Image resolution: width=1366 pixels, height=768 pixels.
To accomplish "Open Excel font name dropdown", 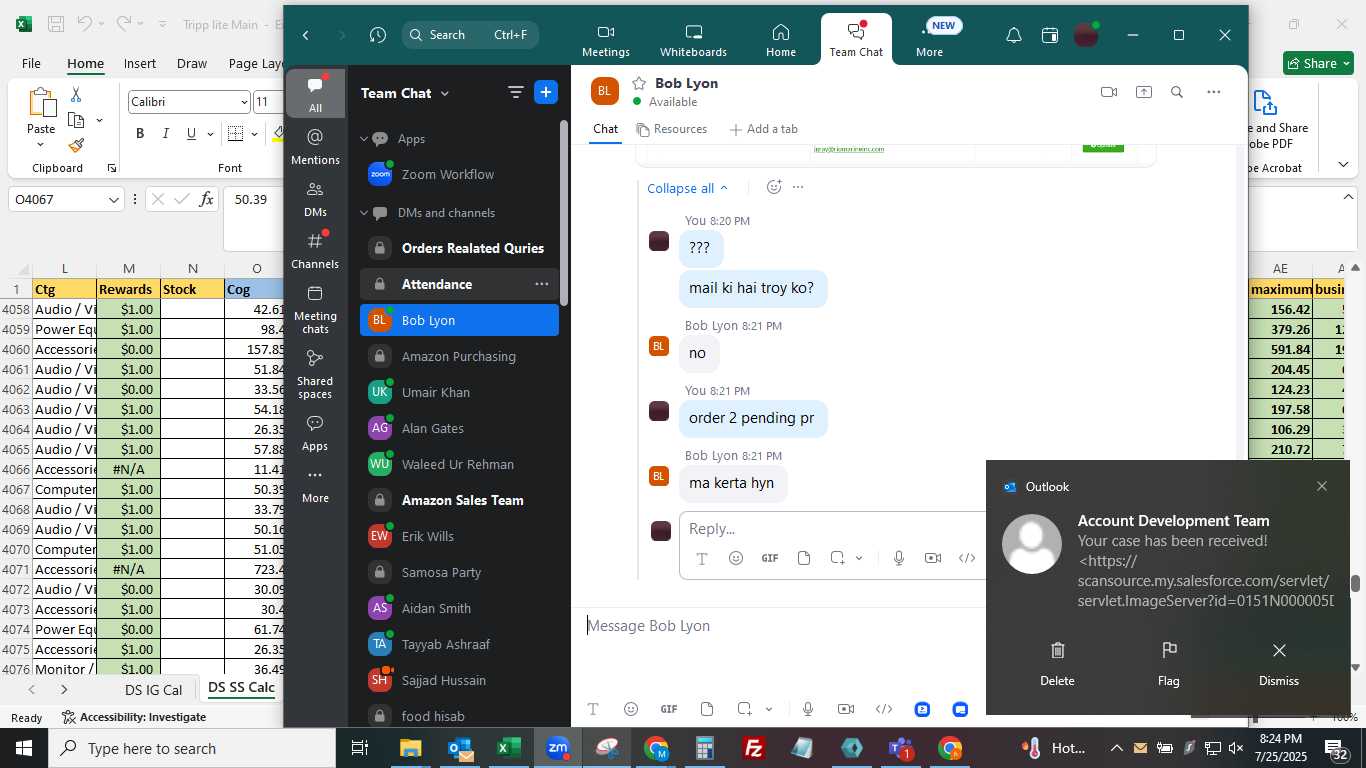I will tap(244, 102).
